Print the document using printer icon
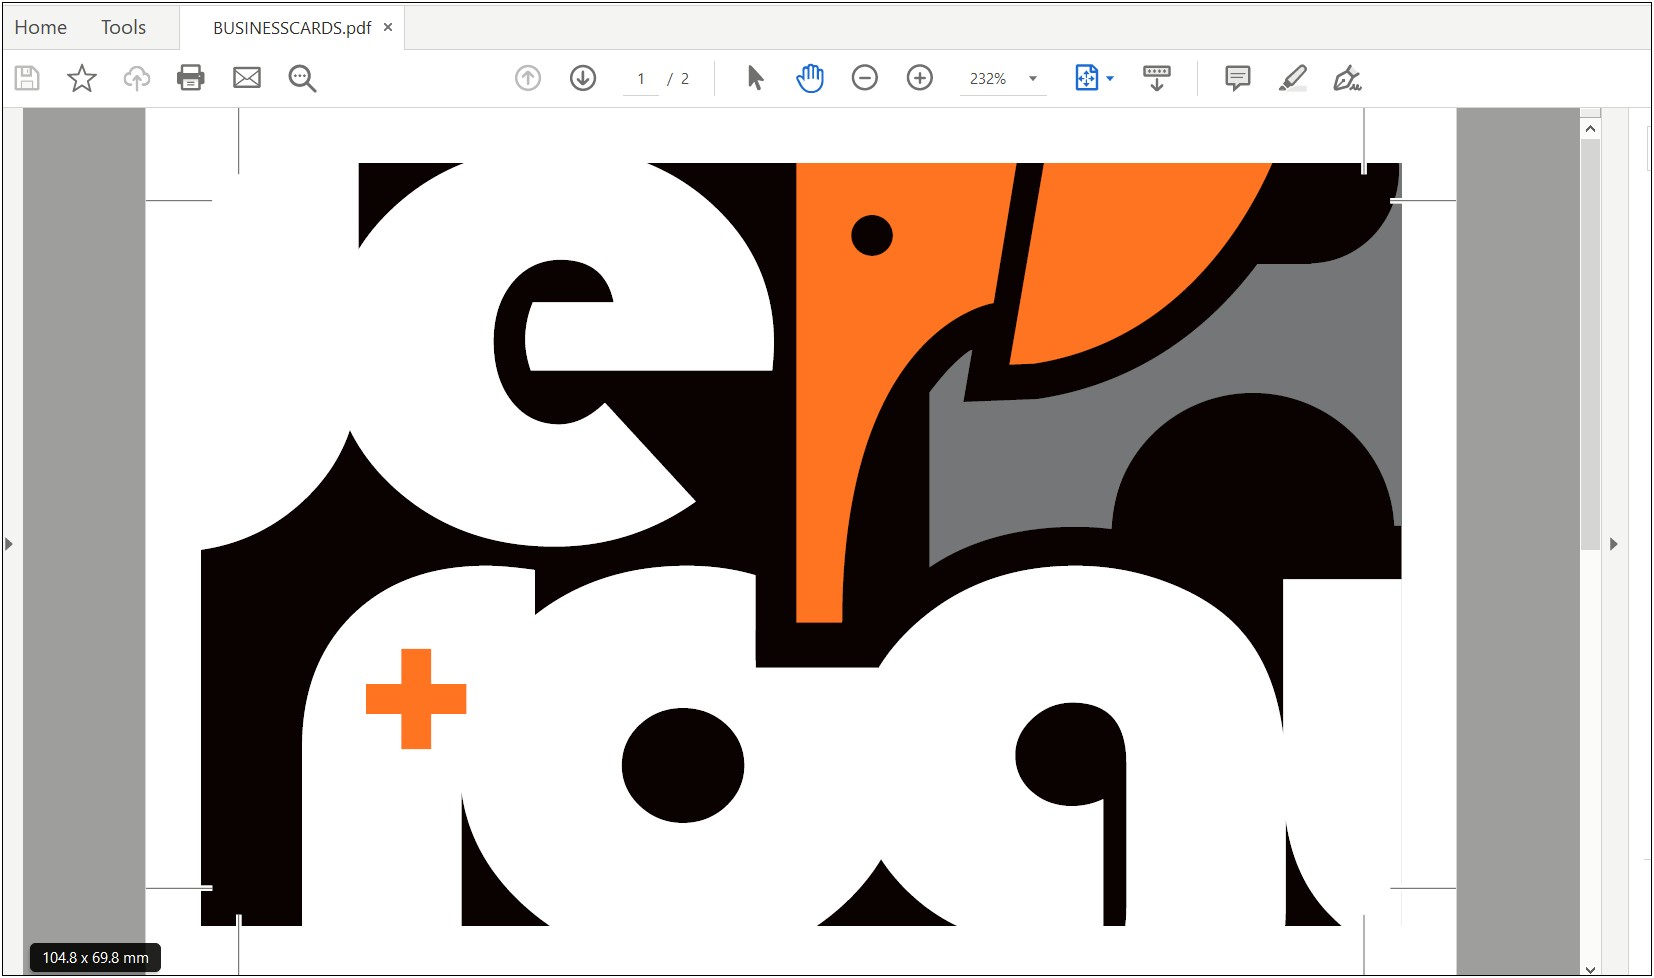 click(191, 78)
